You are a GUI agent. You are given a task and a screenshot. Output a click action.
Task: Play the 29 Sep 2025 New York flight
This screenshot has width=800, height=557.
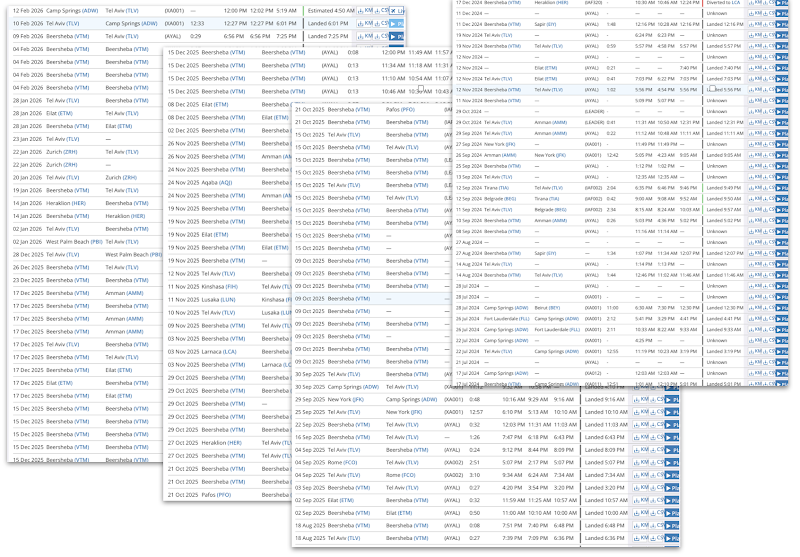tap(671, 398)
